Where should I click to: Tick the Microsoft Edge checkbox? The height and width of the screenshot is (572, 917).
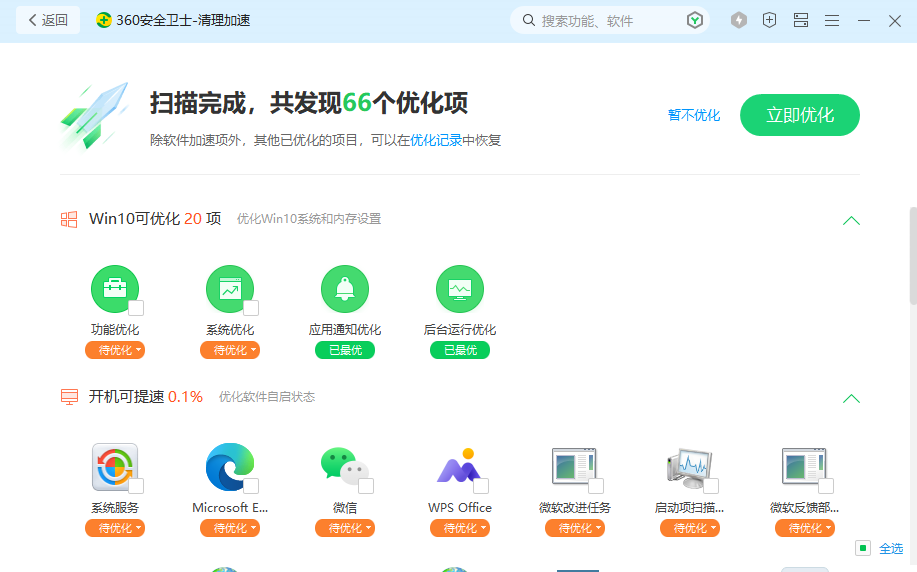click(251, 486)
